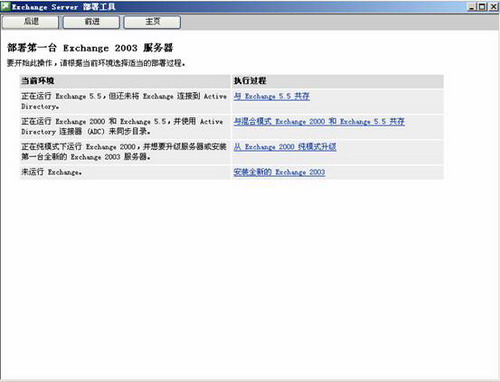Close the Exchange Server deployment window
This screenshot has width=500, height=382.
493,7
